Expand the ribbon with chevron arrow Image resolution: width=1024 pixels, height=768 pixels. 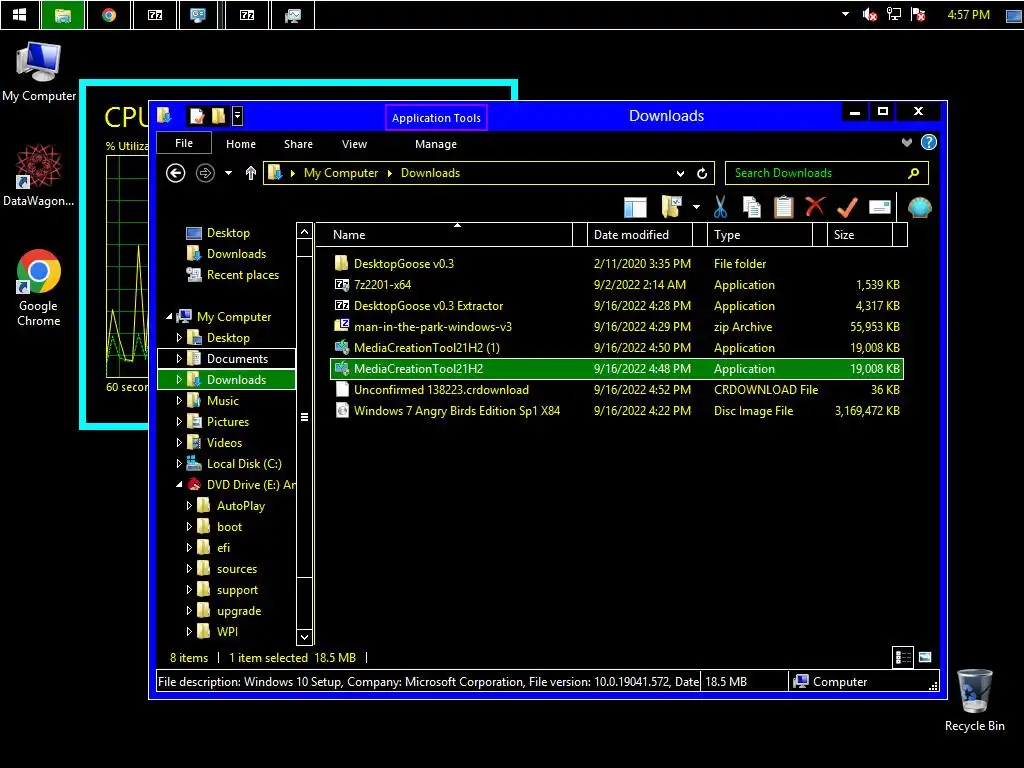[906, 142]
